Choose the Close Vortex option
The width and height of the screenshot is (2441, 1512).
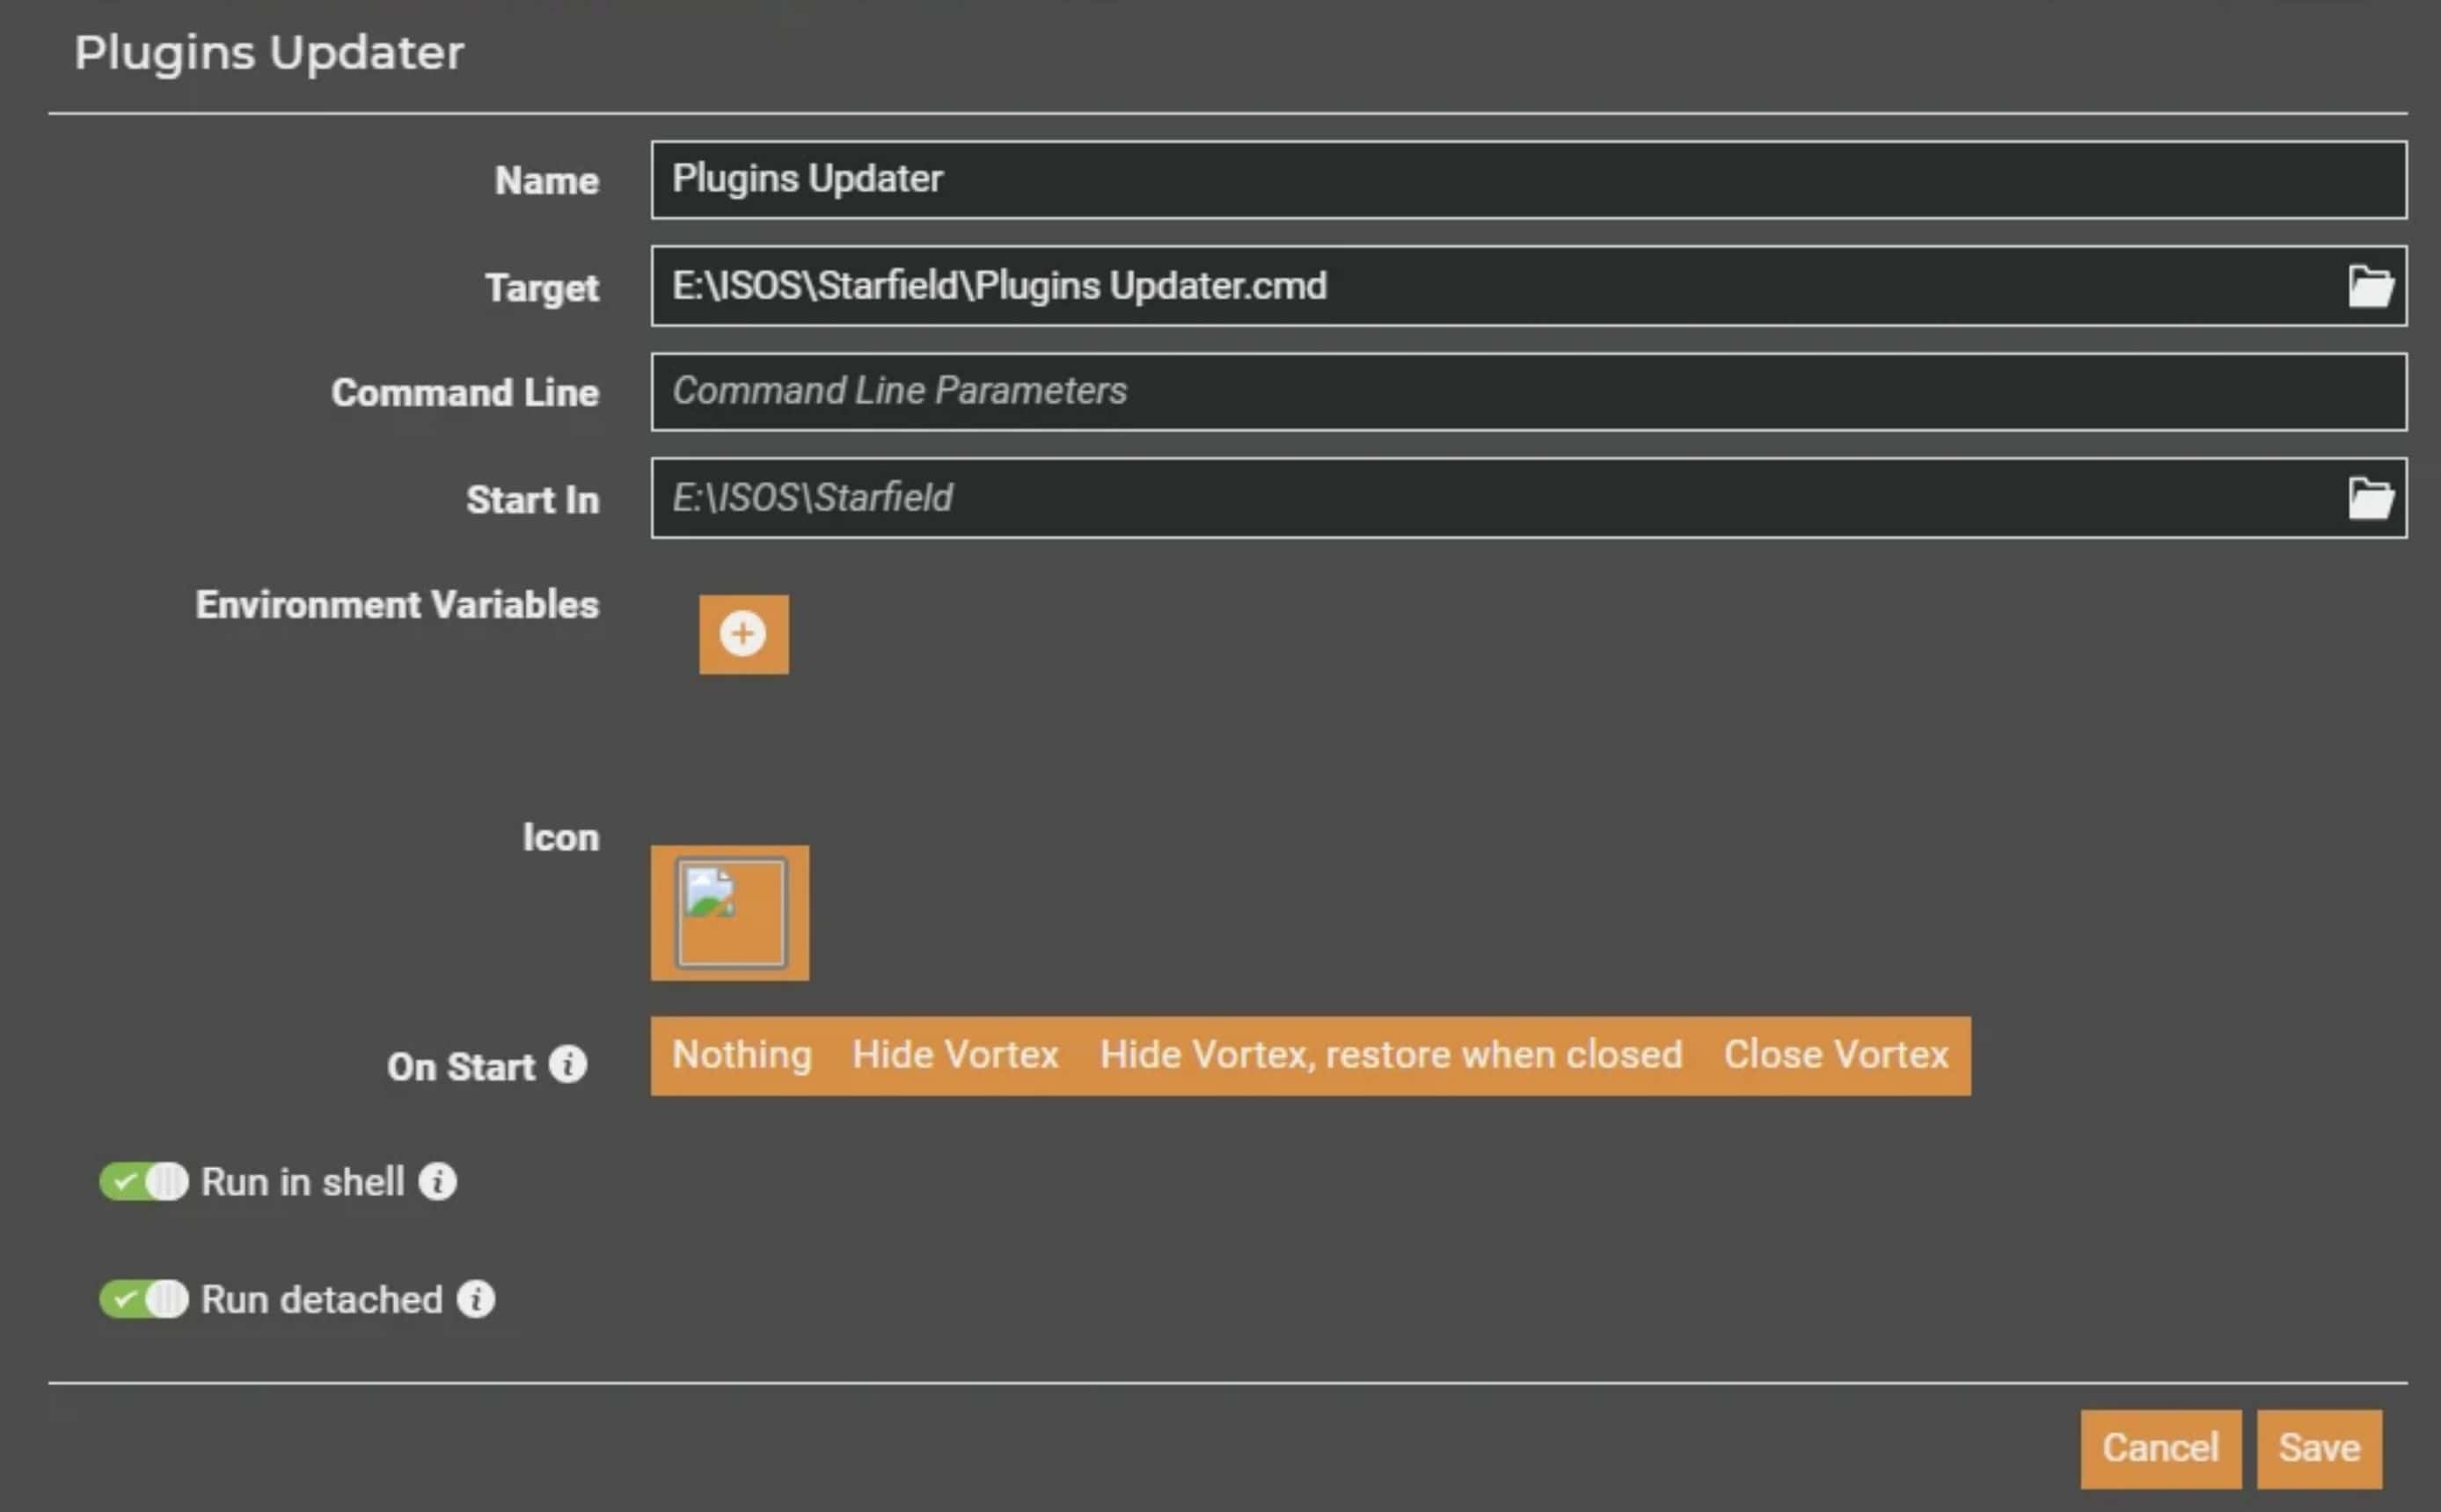[x=1836, y=1055]
